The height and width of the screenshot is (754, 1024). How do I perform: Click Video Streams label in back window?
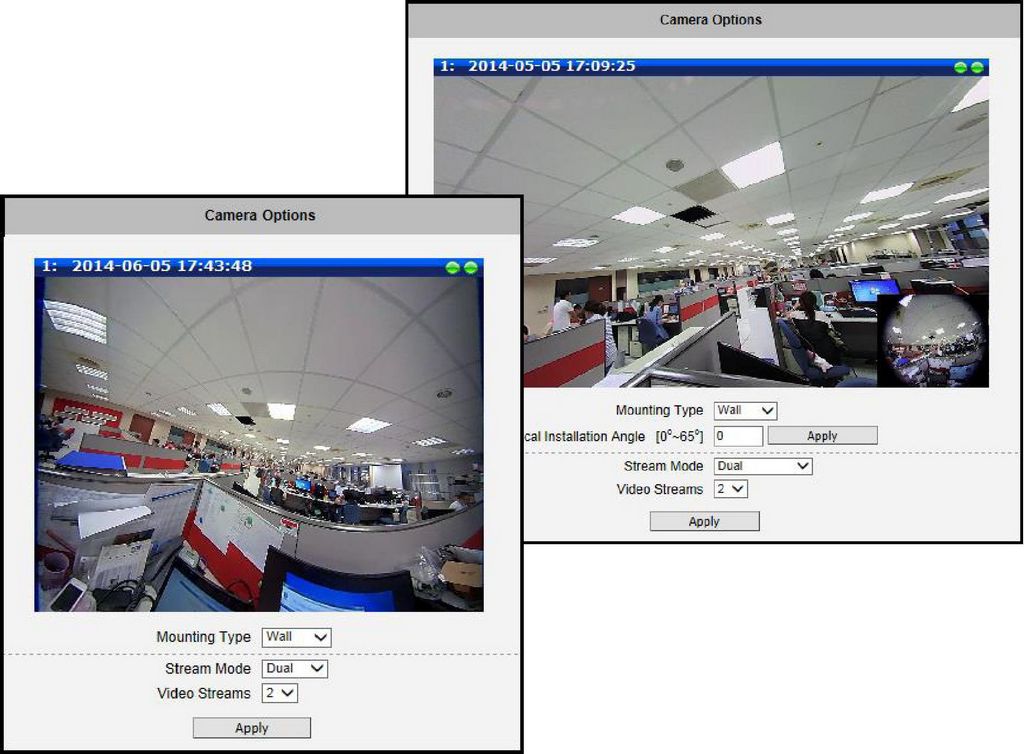coord(660,490)
